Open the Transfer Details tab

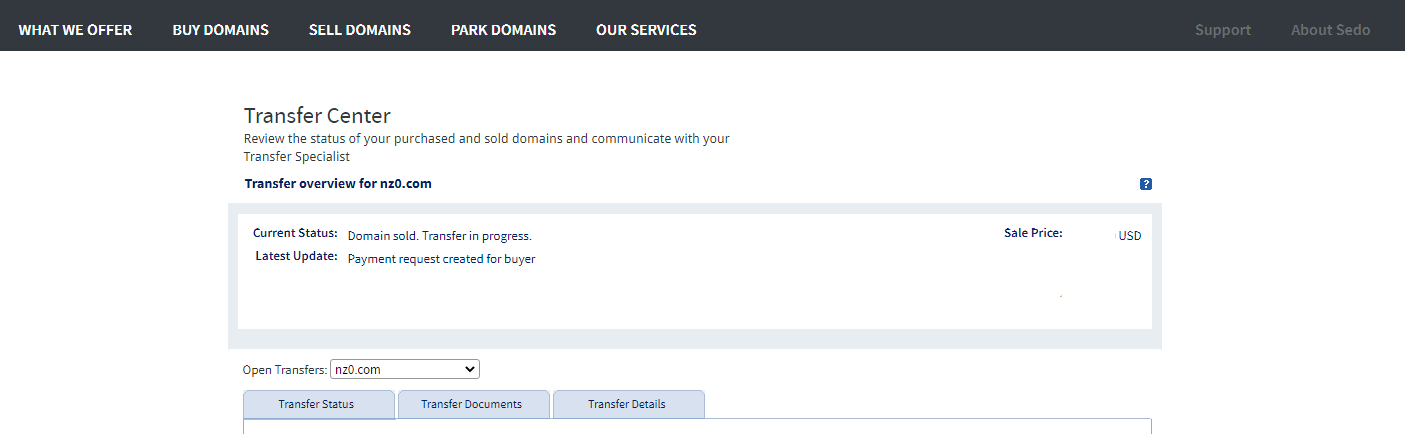[627, 404]
